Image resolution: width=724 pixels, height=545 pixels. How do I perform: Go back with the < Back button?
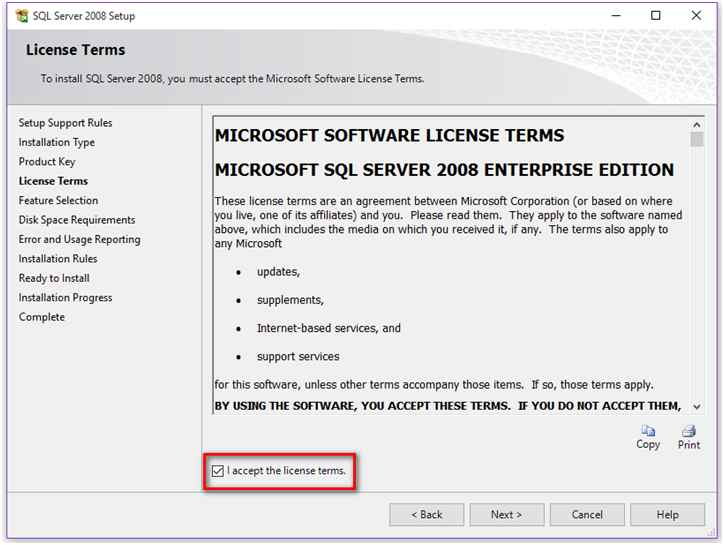tap(427, 515)
